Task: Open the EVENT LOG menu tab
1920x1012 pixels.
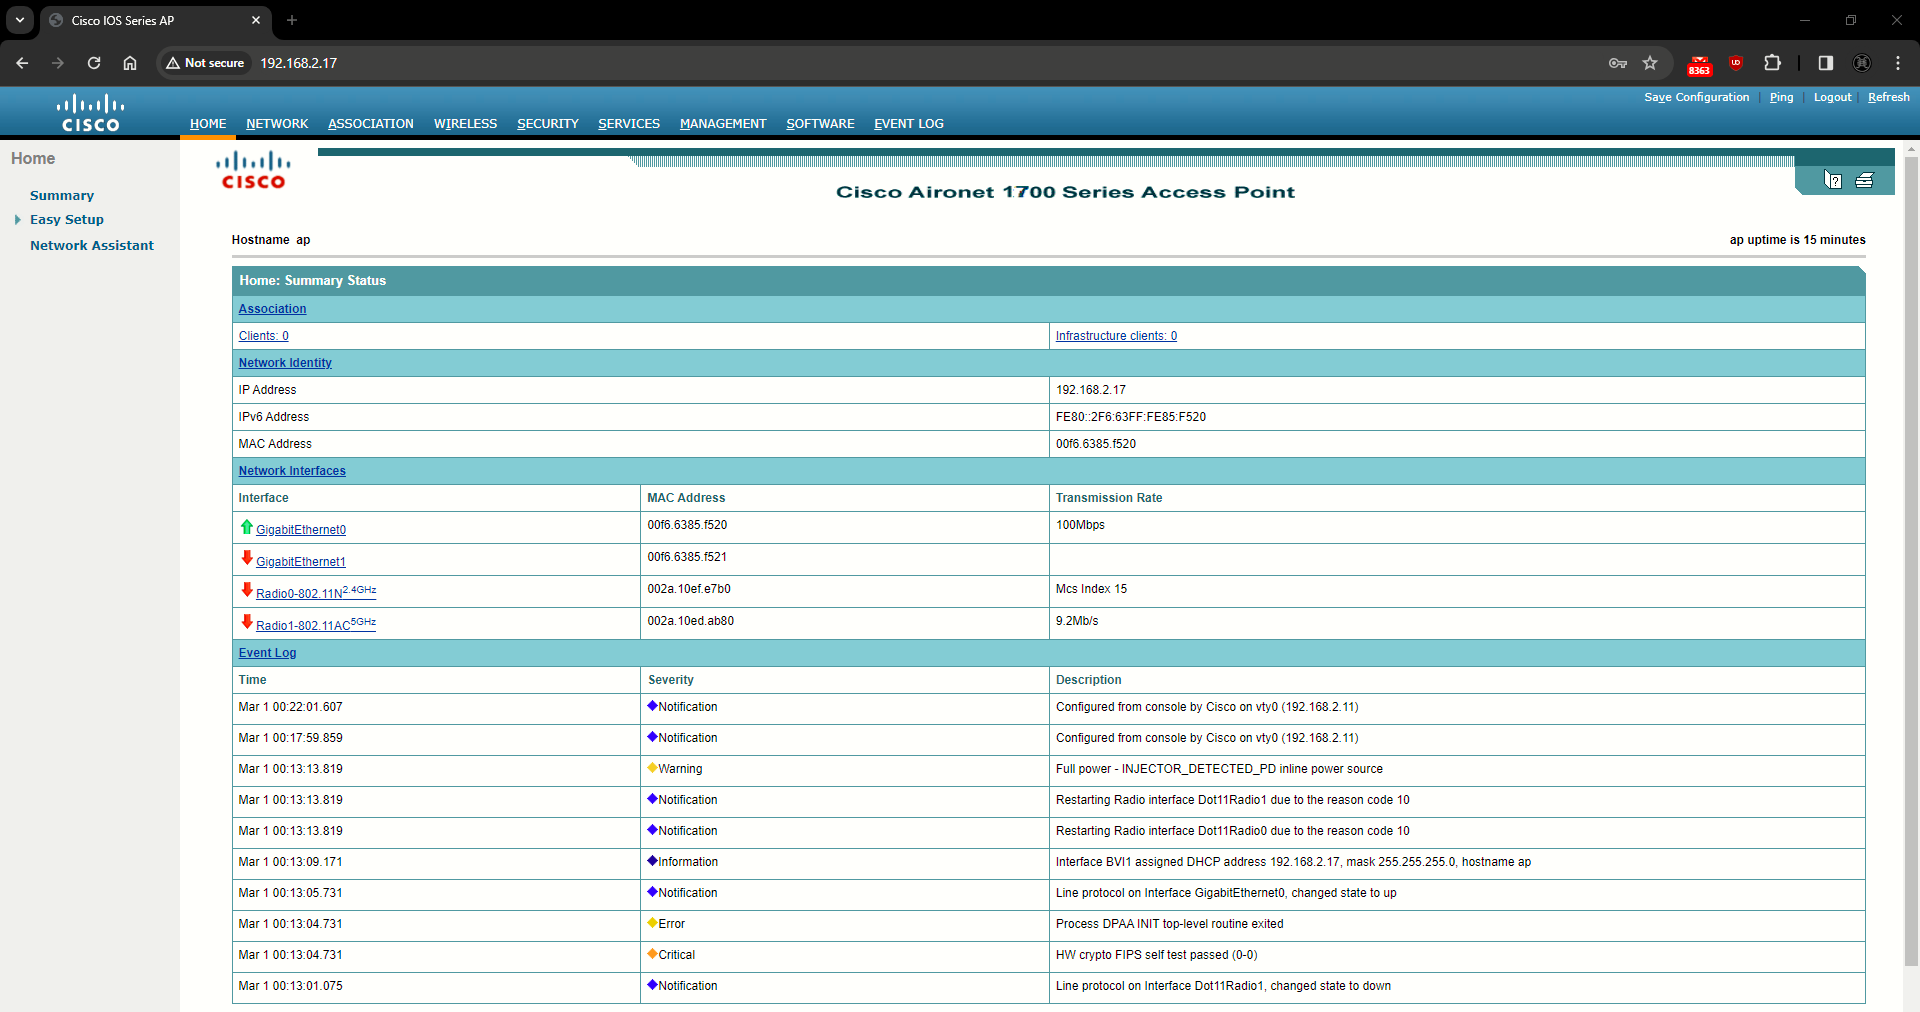Action: coord(909,124)
